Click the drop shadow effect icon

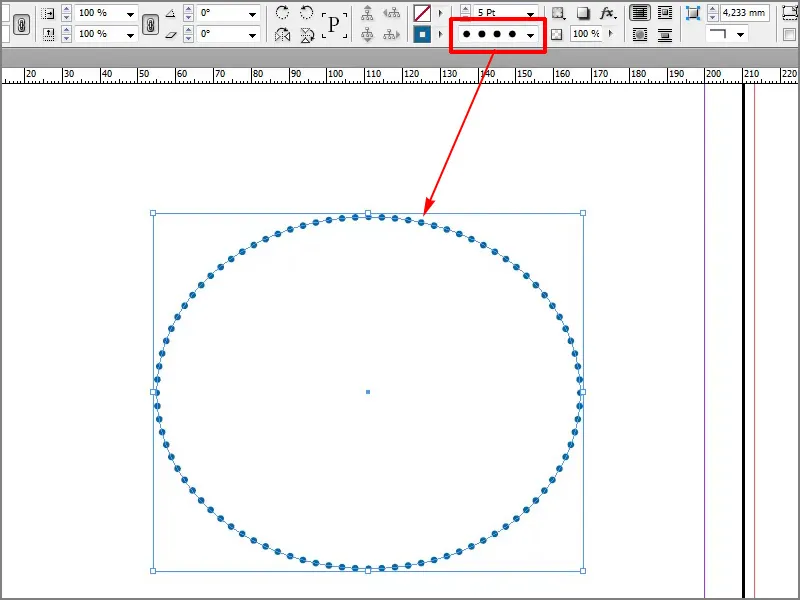582,11
